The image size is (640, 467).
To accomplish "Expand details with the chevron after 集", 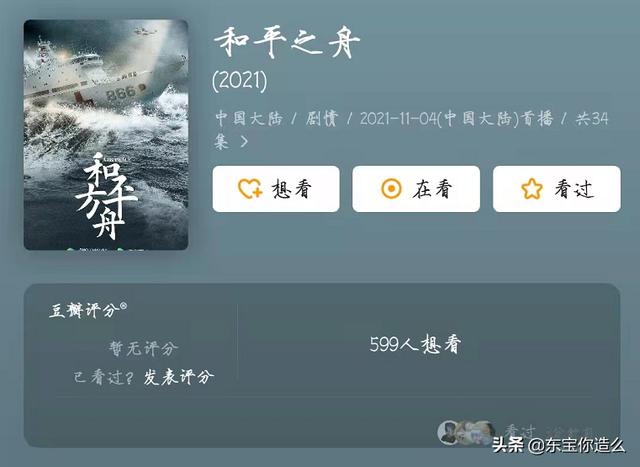I will [x=244, y=142].
